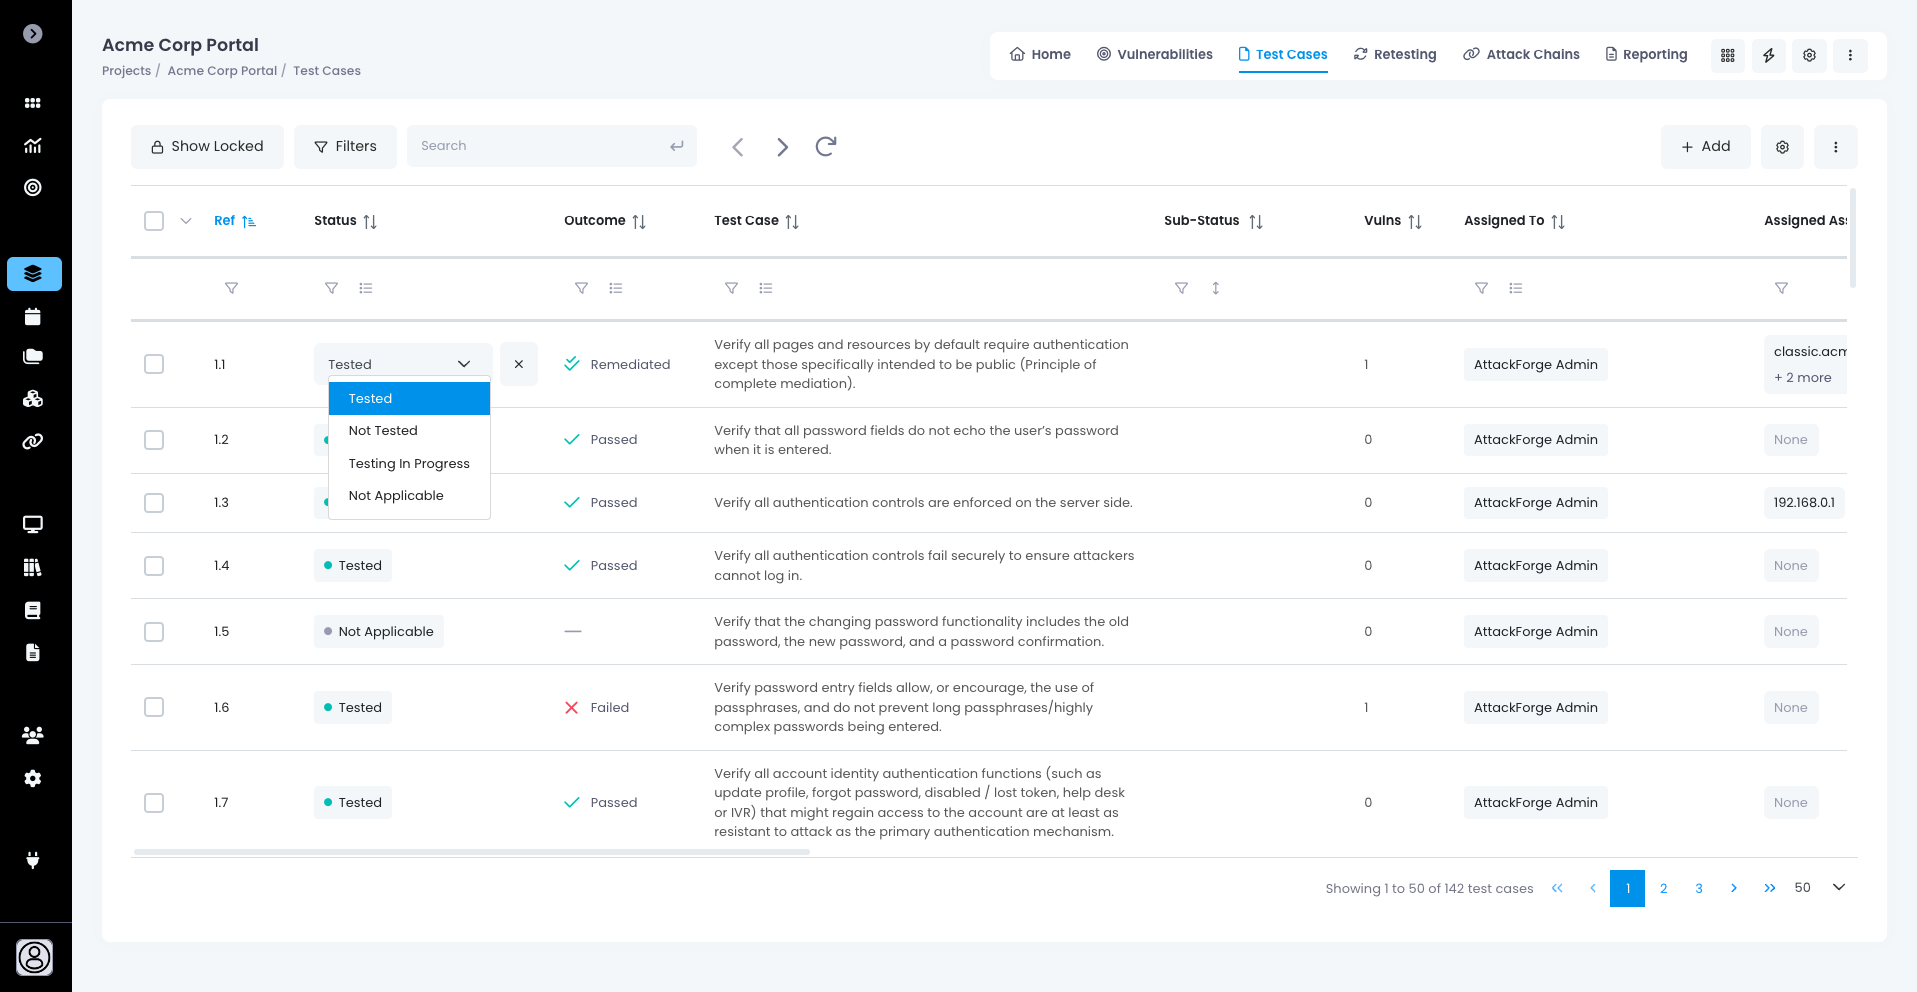Click the Status column filter funnel icon

point(331,288)
